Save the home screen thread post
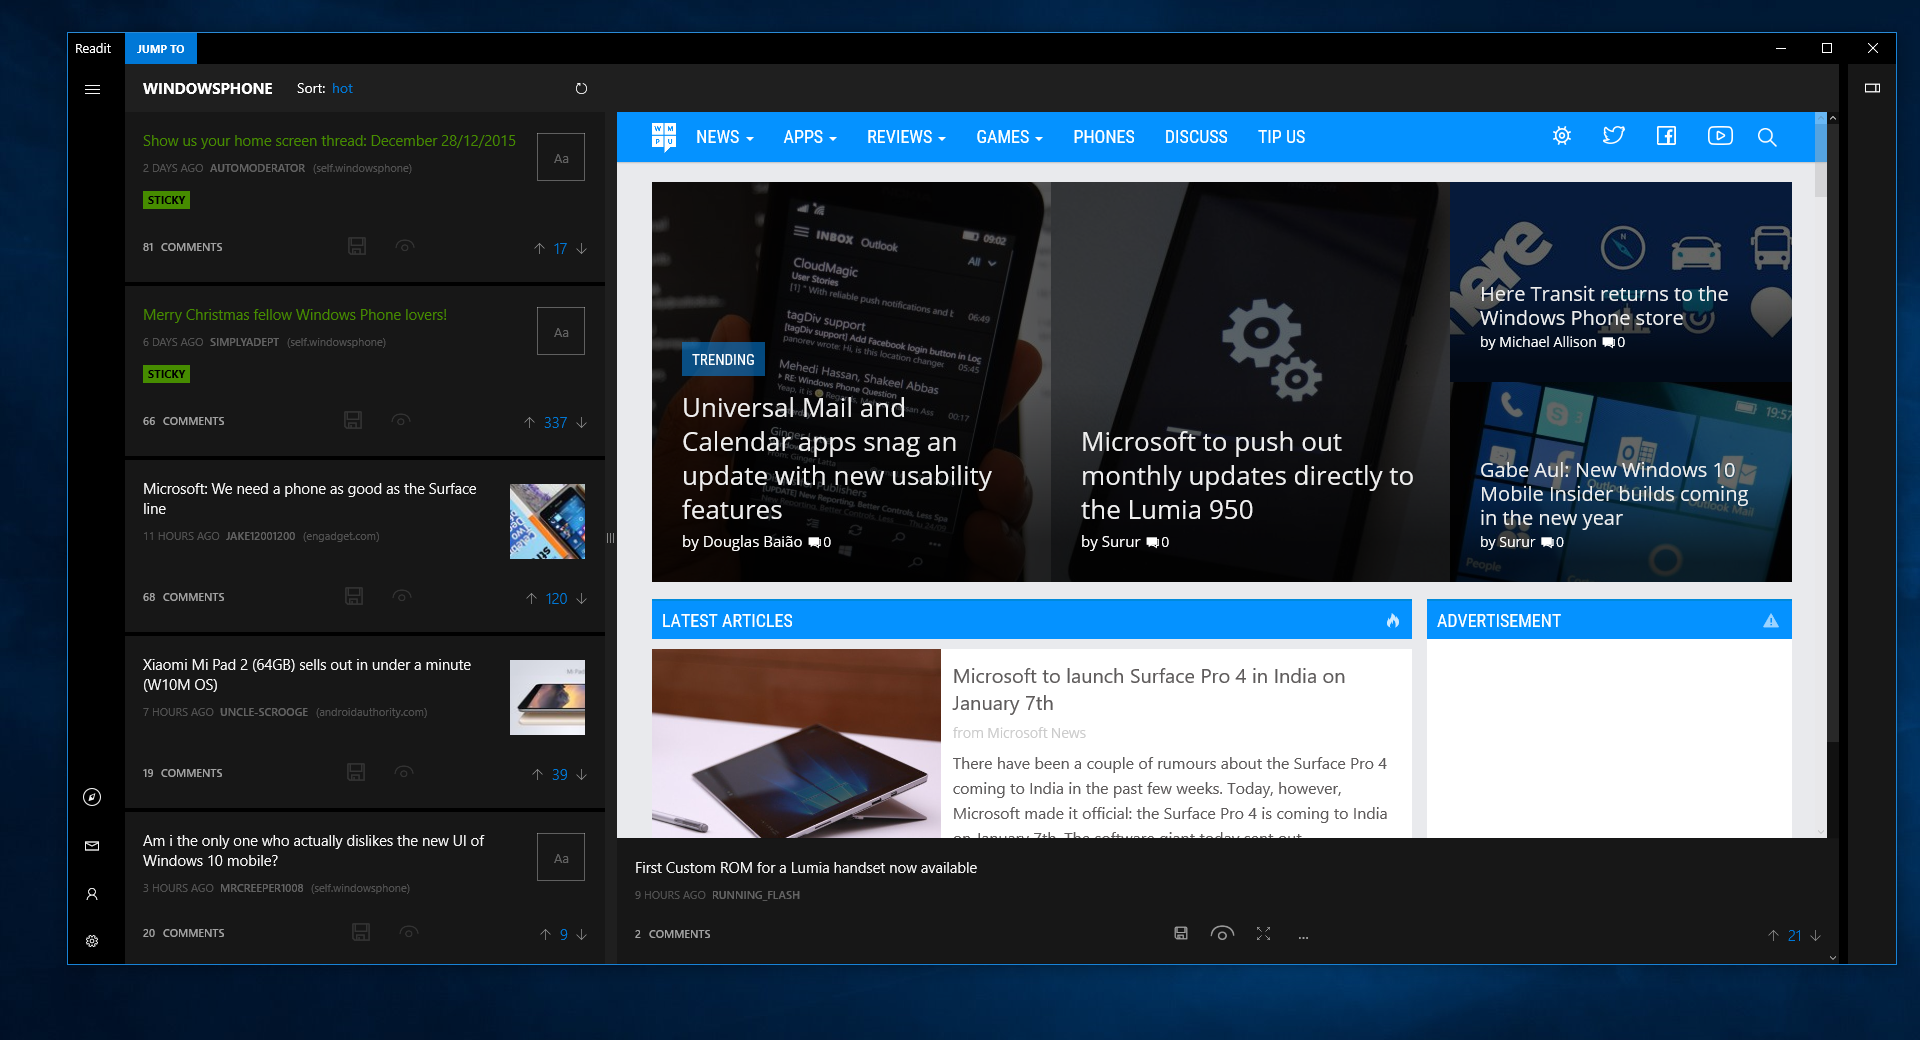This screenshot has width=1920, height=1040. pyautogui.click(x=357, y=246)
